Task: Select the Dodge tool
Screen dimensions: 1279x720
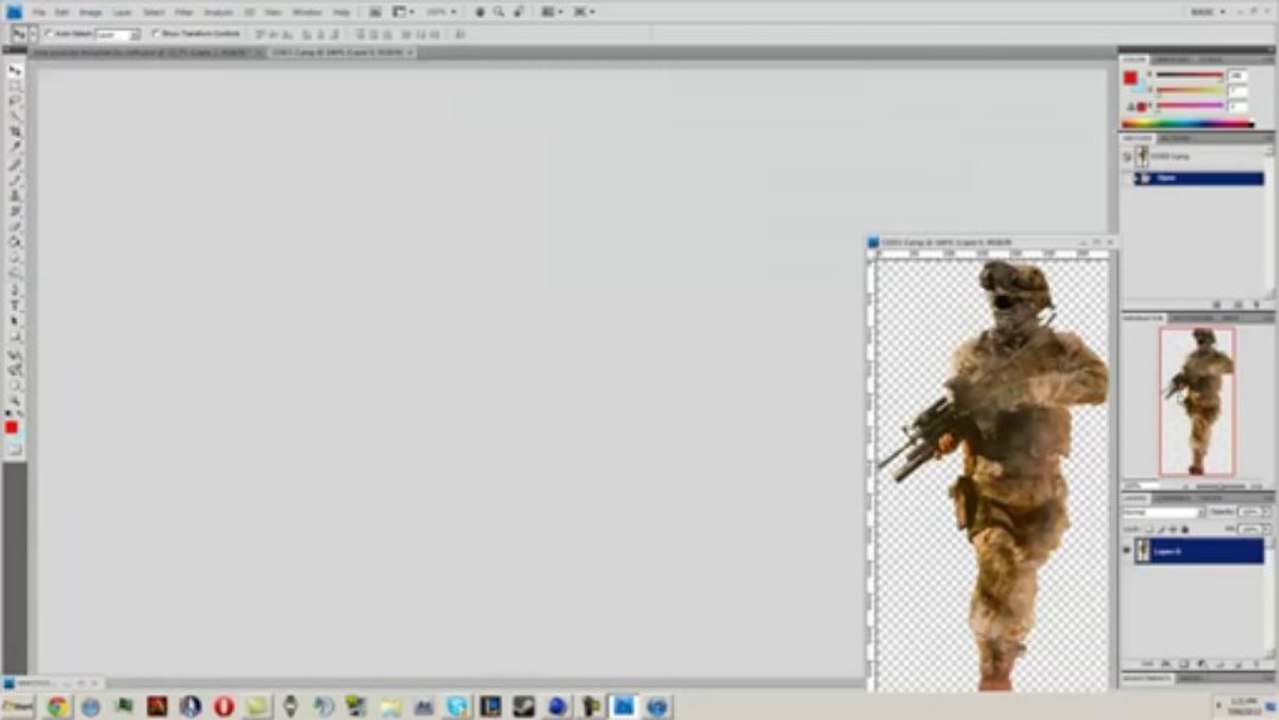Action: [x=15, y=271]
